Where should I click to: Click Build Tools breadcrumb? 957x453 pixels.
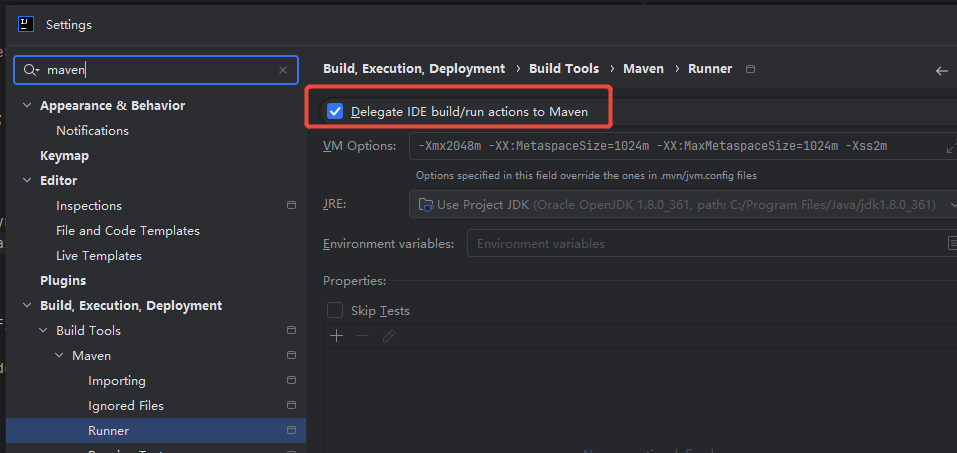pos(564,69)
